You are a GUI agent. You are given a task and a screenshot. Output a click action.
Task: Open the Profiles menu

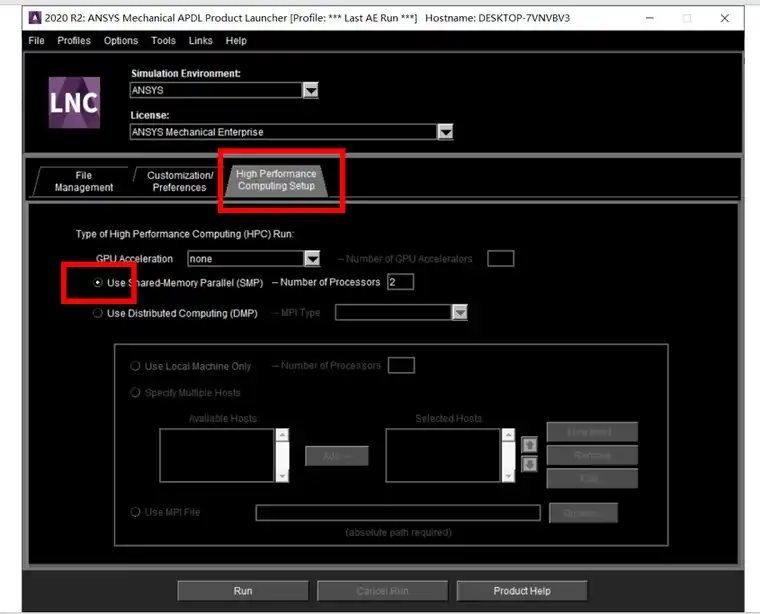(74, 41)
